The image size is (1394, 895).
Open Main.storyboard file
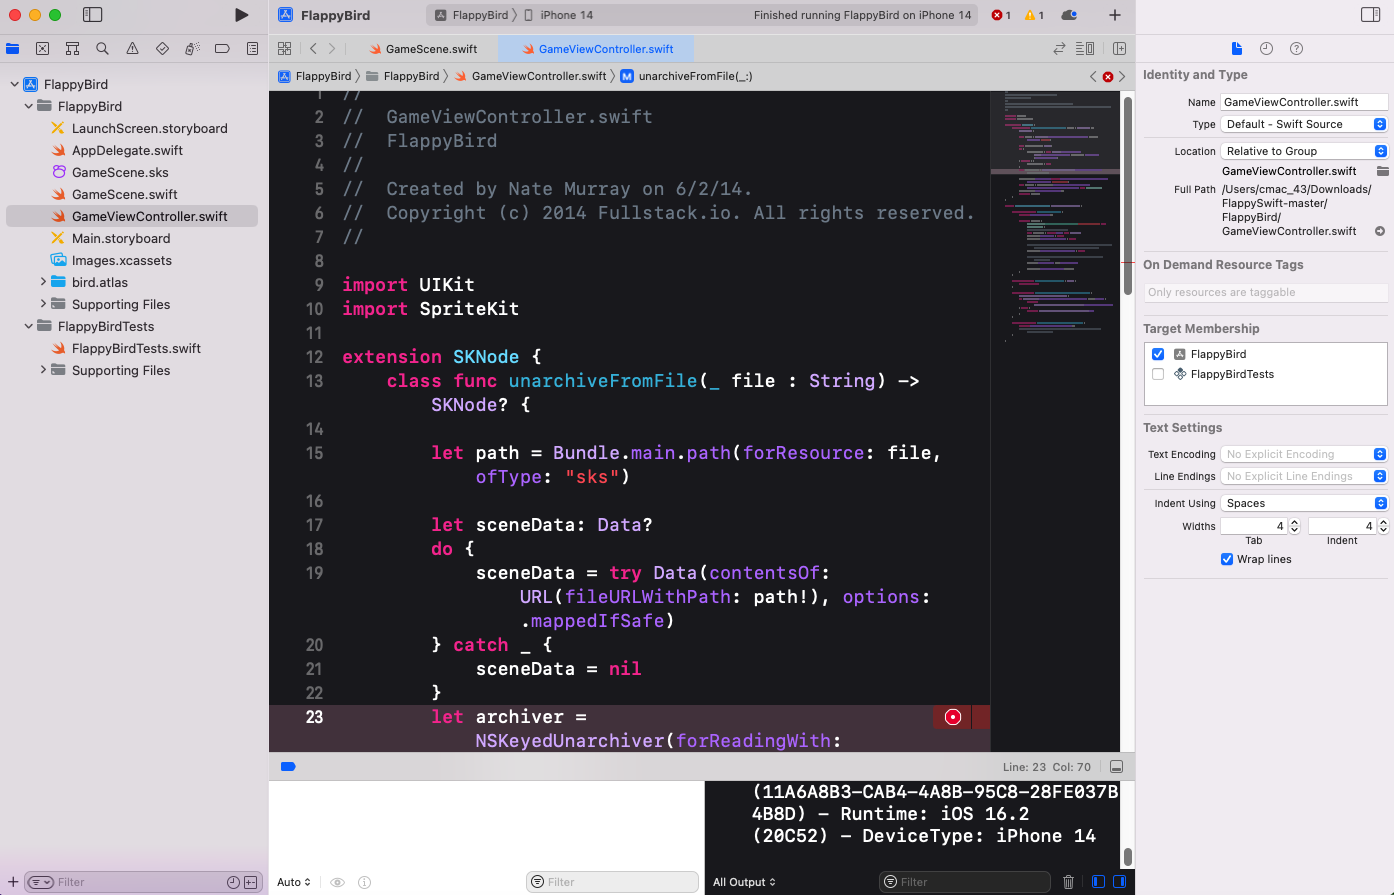pyautogui.click(x=121, y=238)
